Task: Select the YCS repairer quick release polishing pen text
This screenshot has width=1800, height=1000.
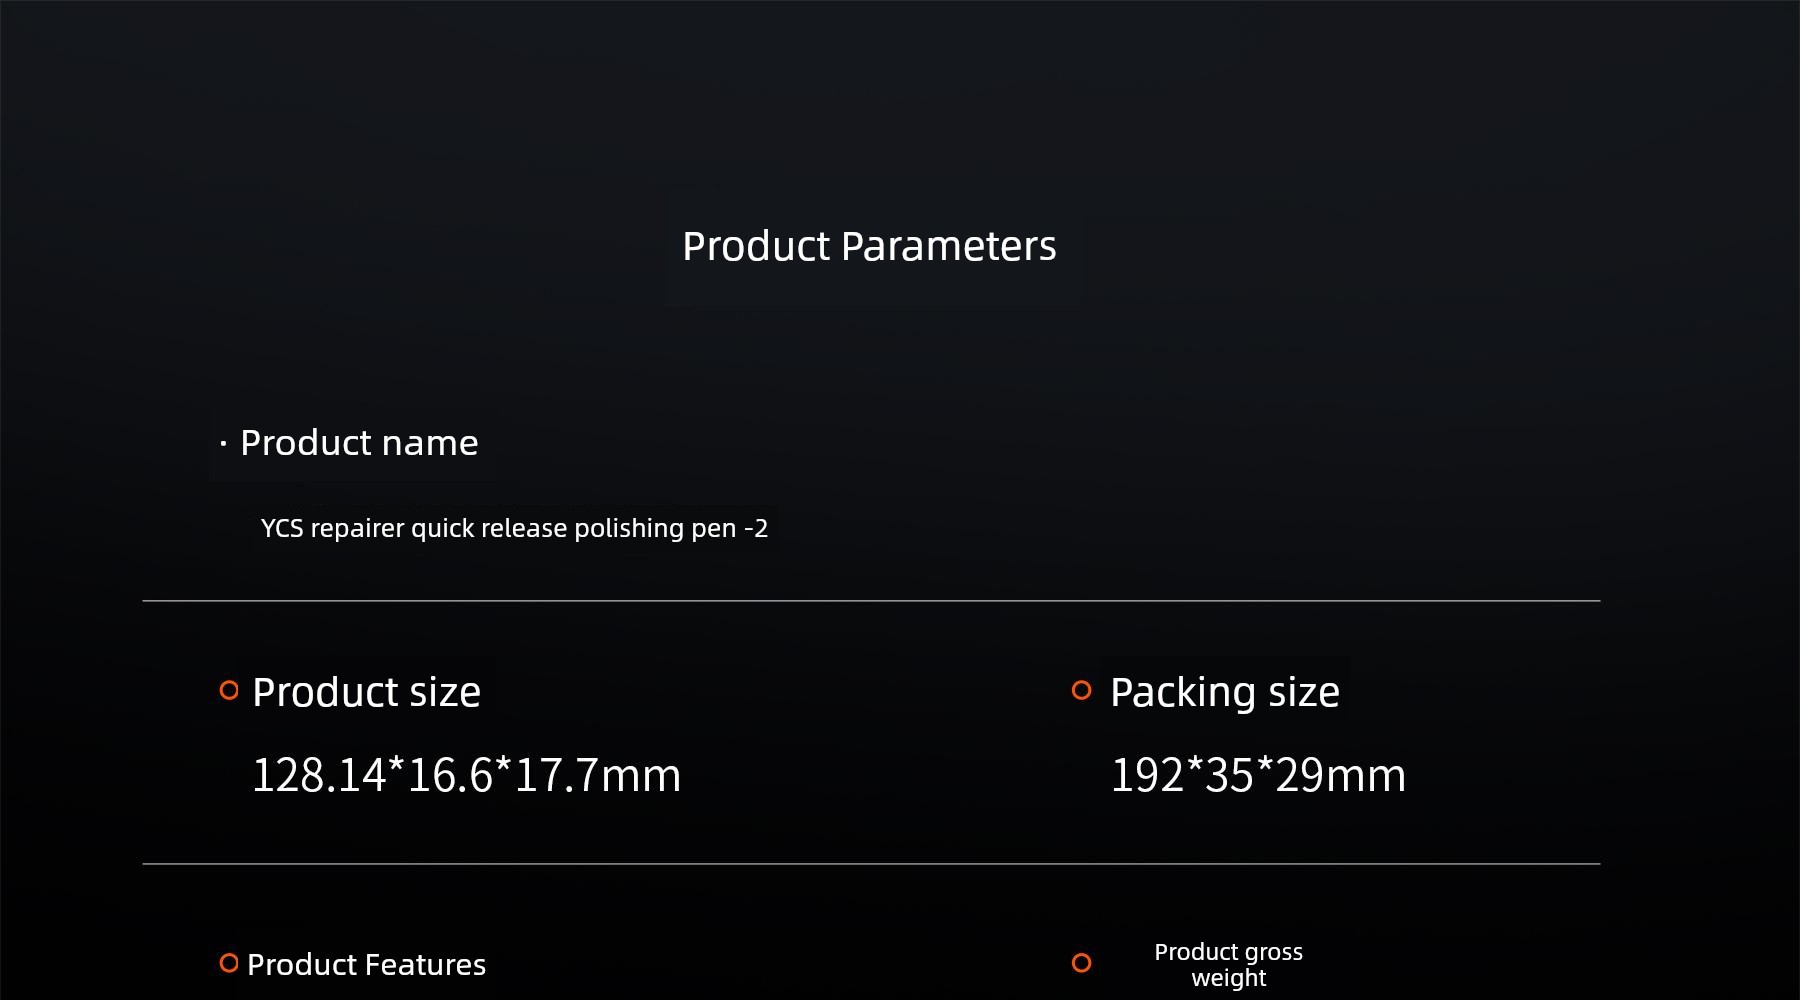Action: [514, 528]
